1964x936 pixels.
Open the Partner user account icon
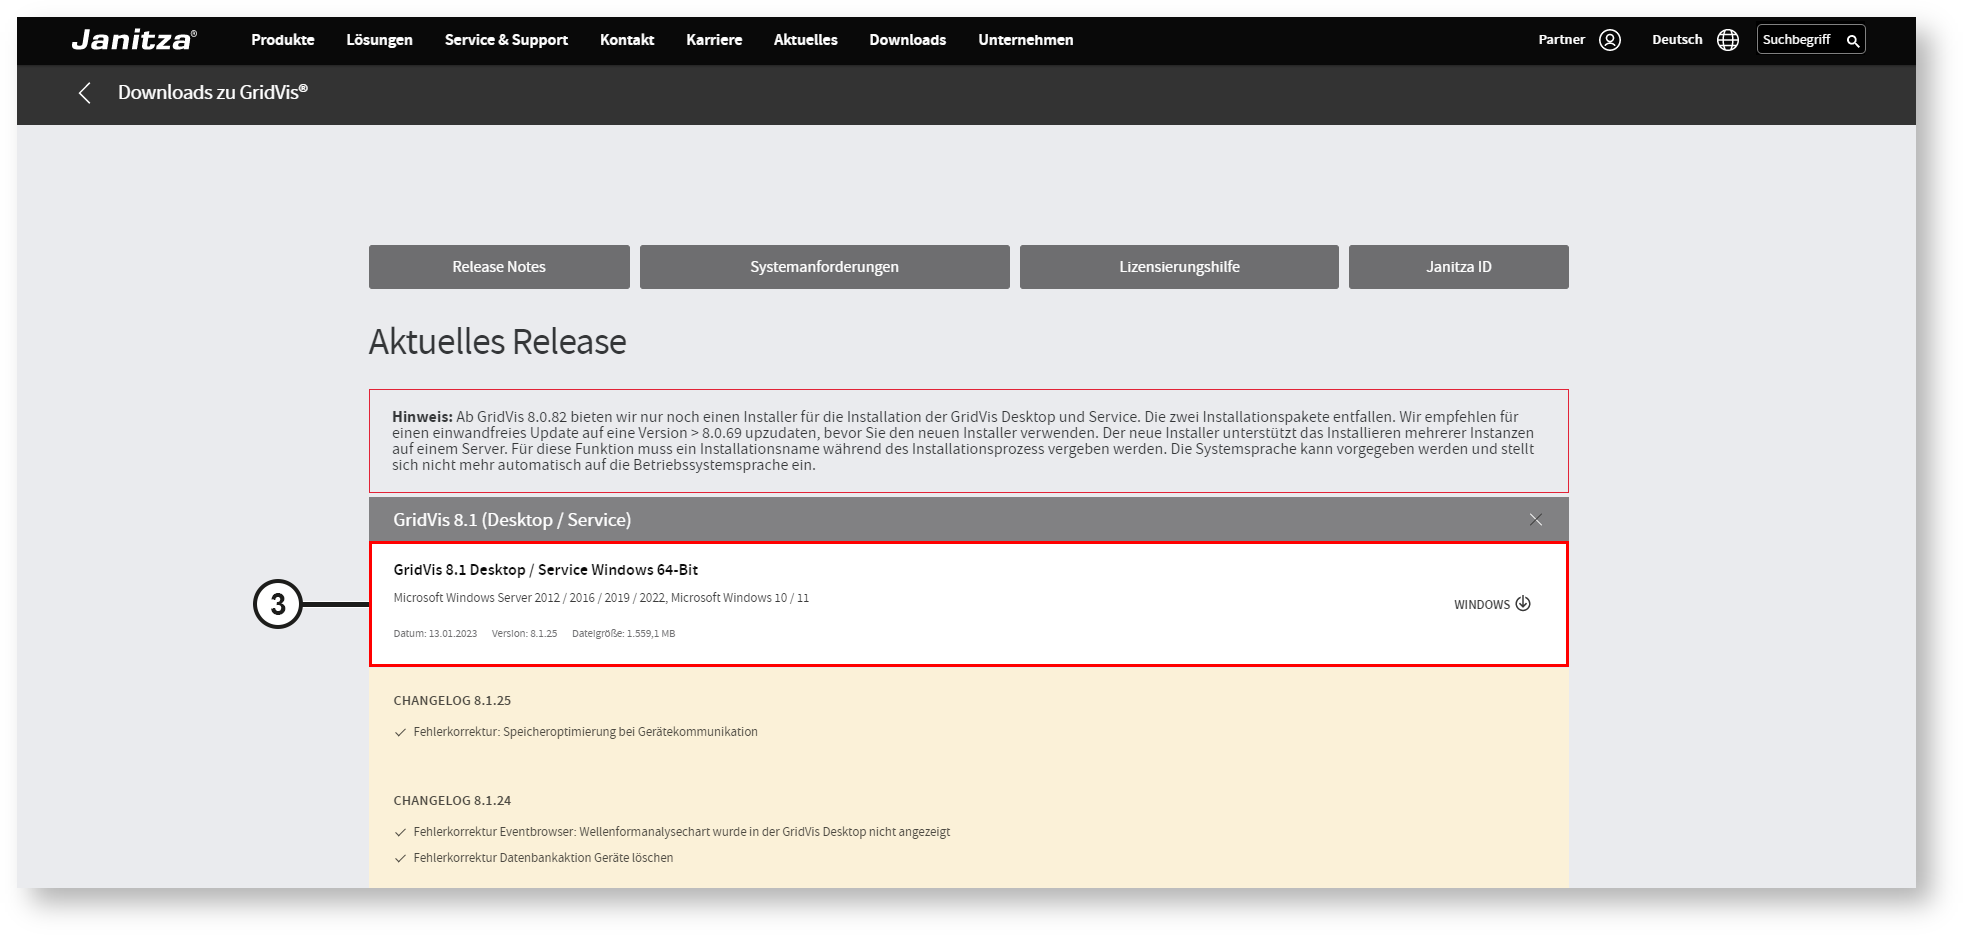pos(1609,40)
